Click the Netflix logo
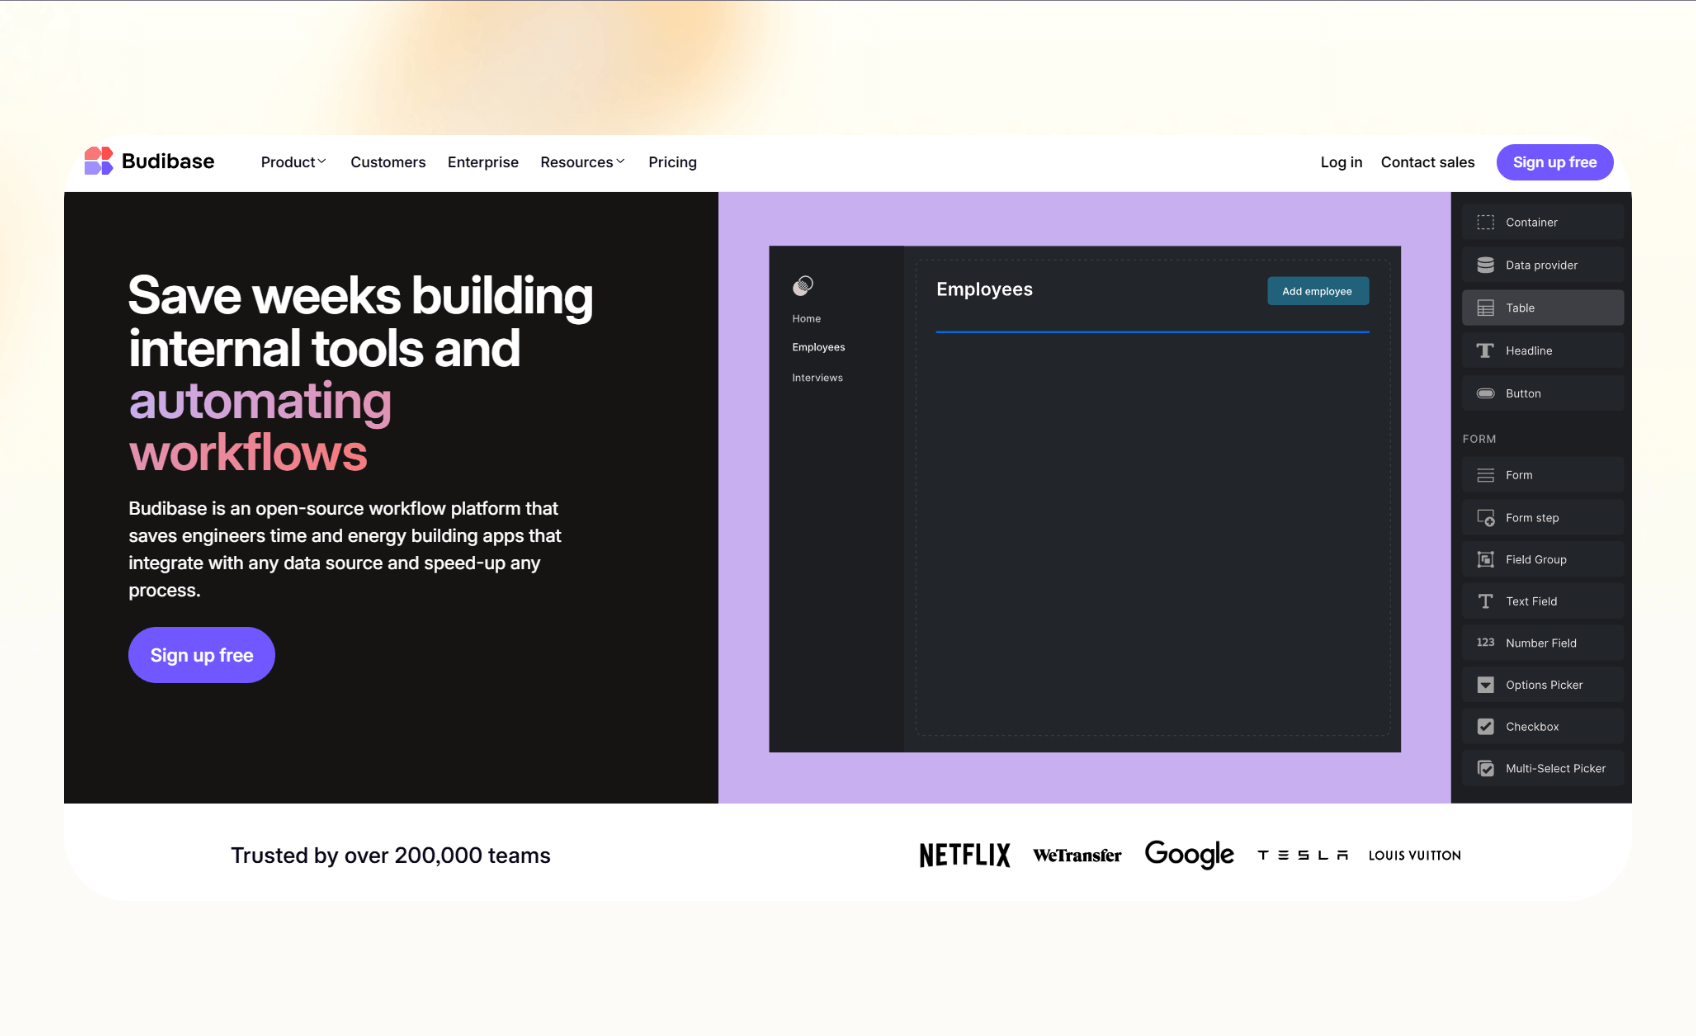 965,855
